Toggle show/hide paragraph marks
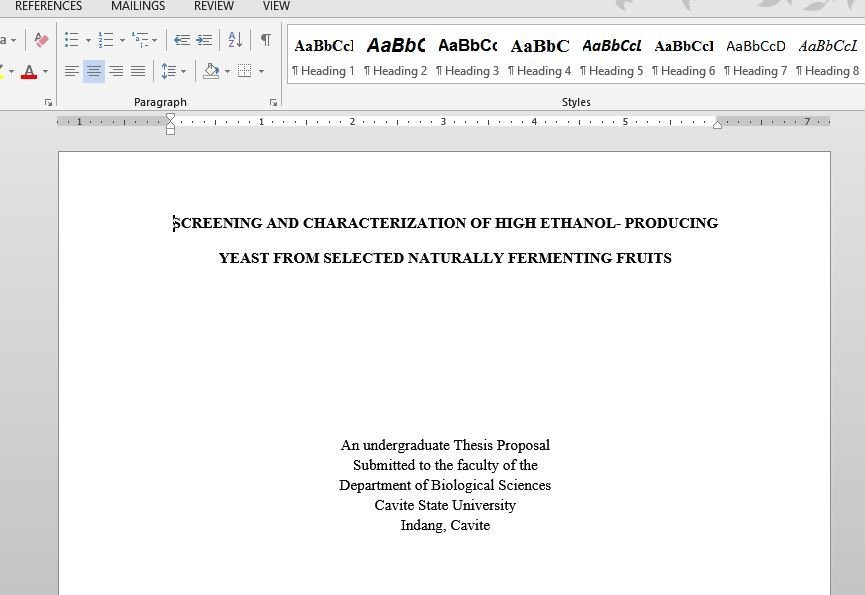This screenshot has height=595, width=865. click(265, 40)
